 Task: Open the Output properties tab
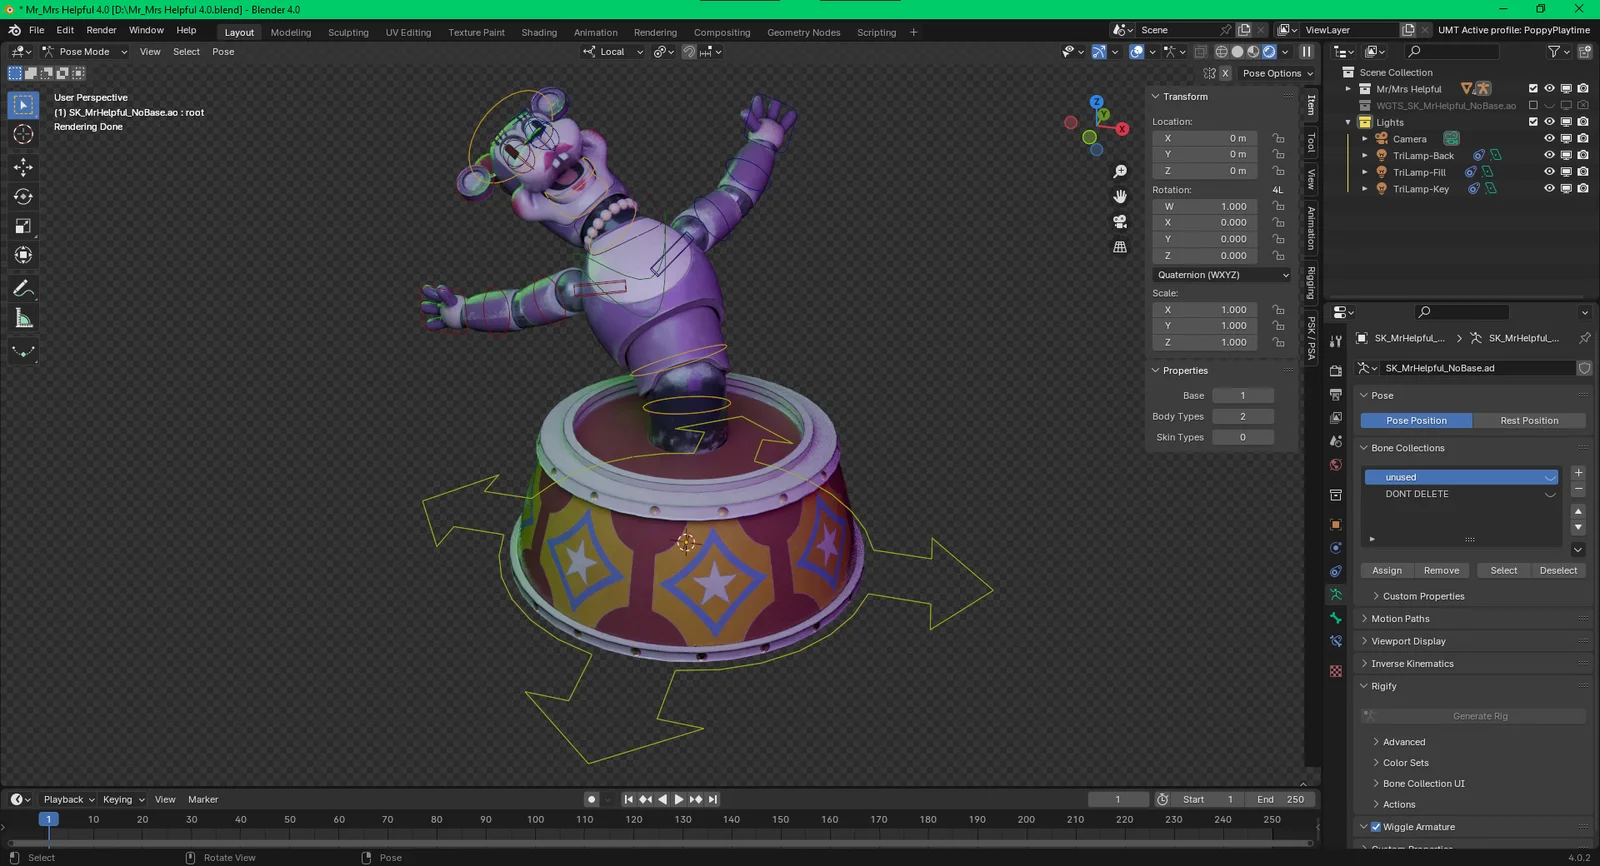[x=1336, y=394]
